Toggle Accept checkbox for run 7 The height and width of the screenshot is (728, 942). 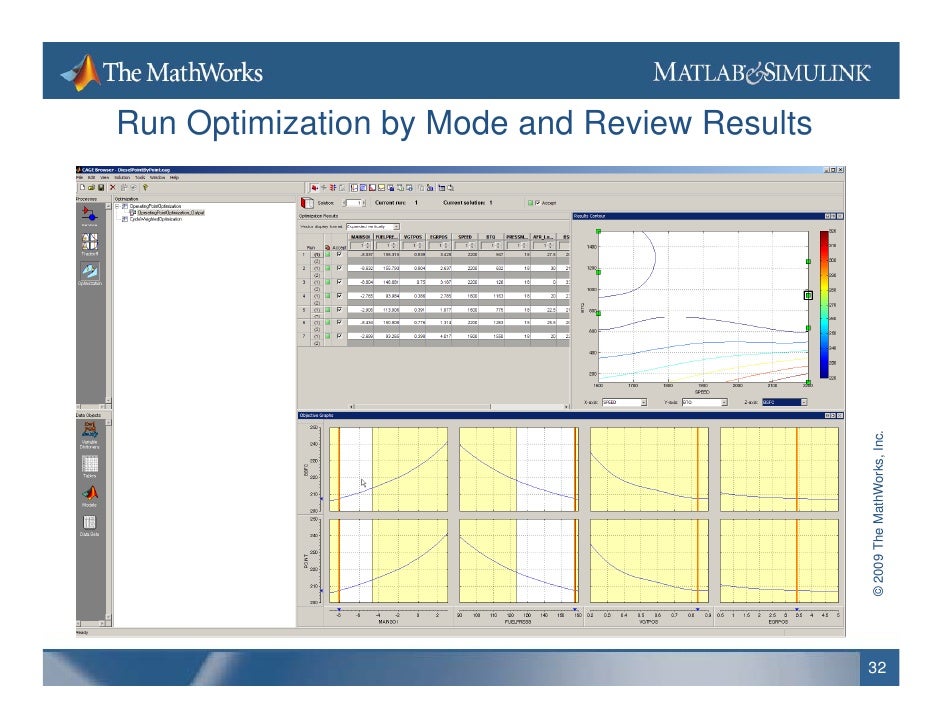pyautogui.click(x=339, y=336)
